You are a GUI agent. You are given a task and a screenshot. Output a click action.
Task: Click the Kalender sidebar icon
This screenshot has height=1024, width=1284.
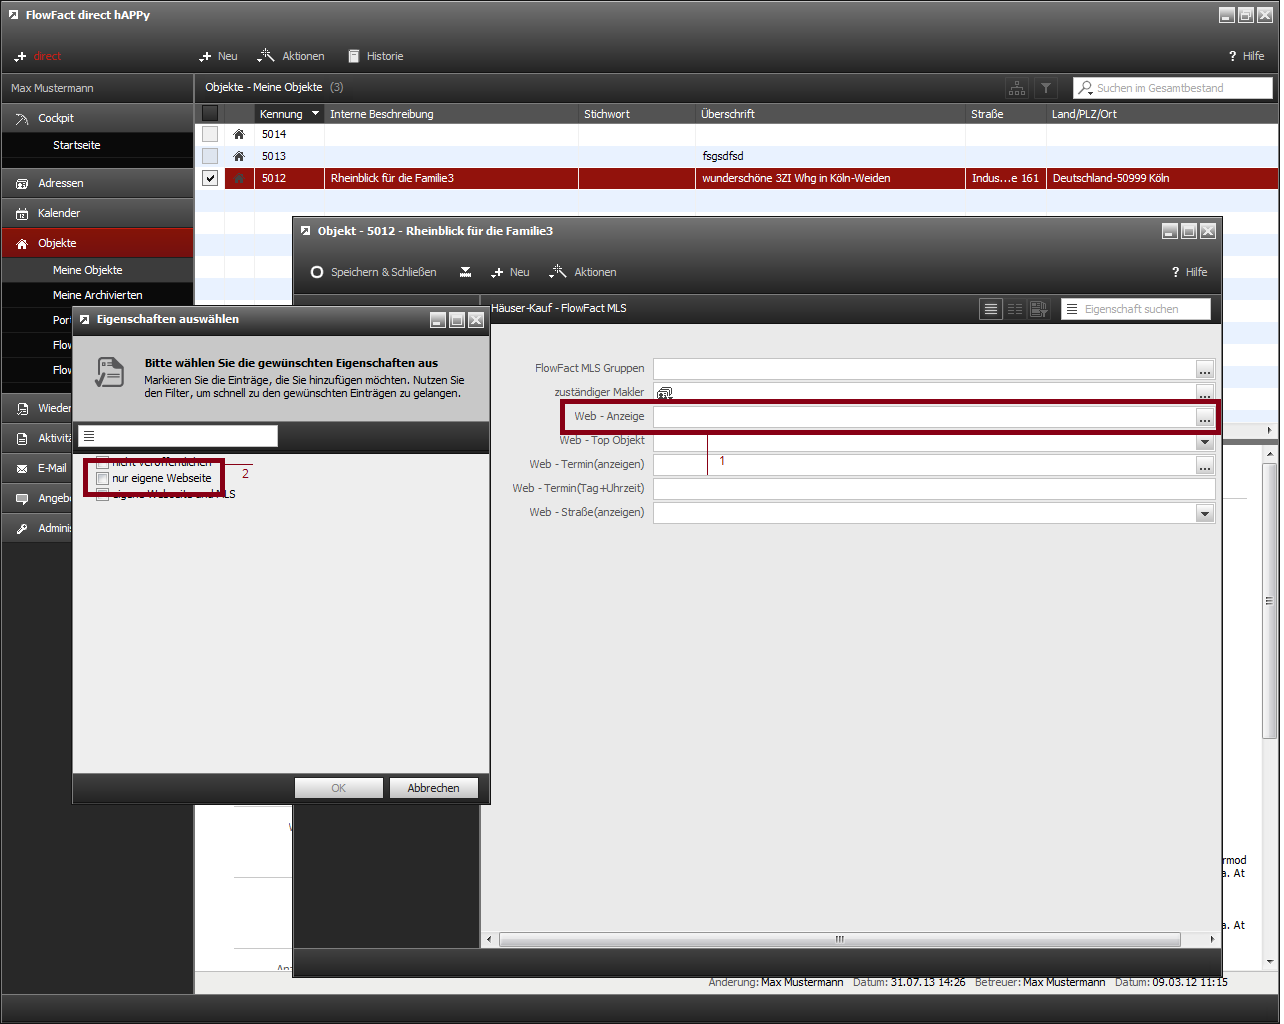click(22, 214)
